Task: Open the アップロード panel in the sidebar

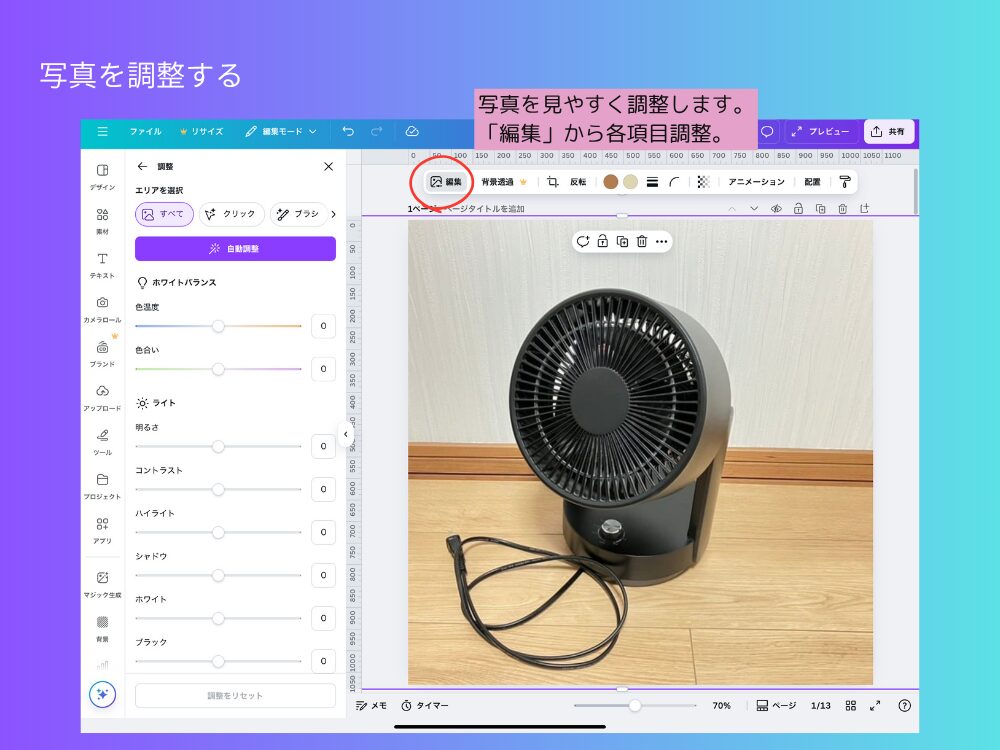Action: [x=102, y=397]
